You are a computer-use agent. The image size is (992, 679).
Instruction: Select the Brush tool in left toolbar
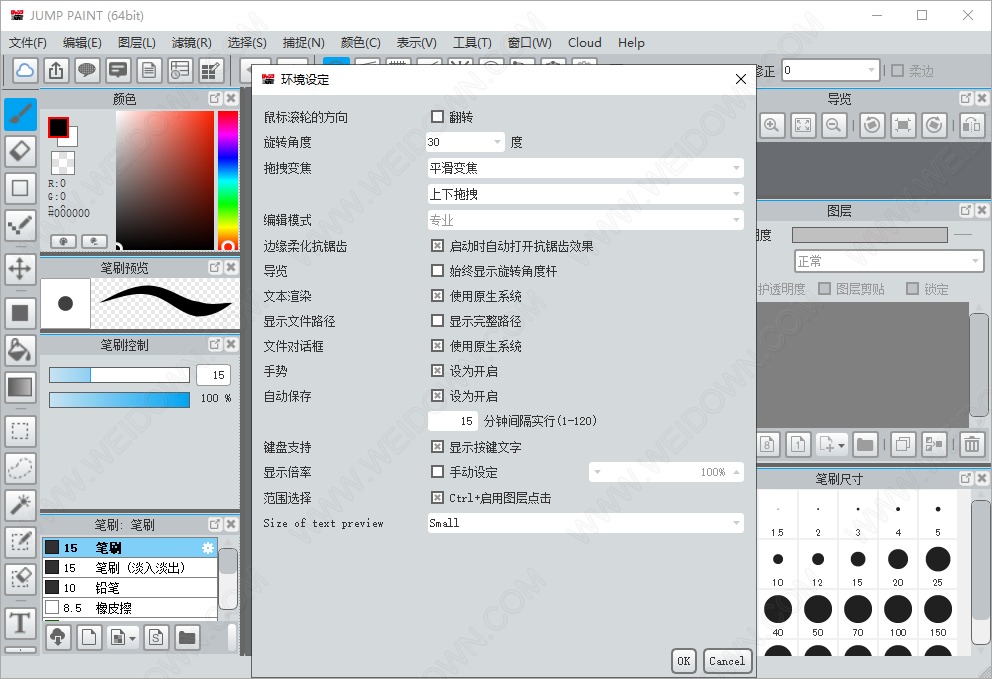(x=20, y=115)
